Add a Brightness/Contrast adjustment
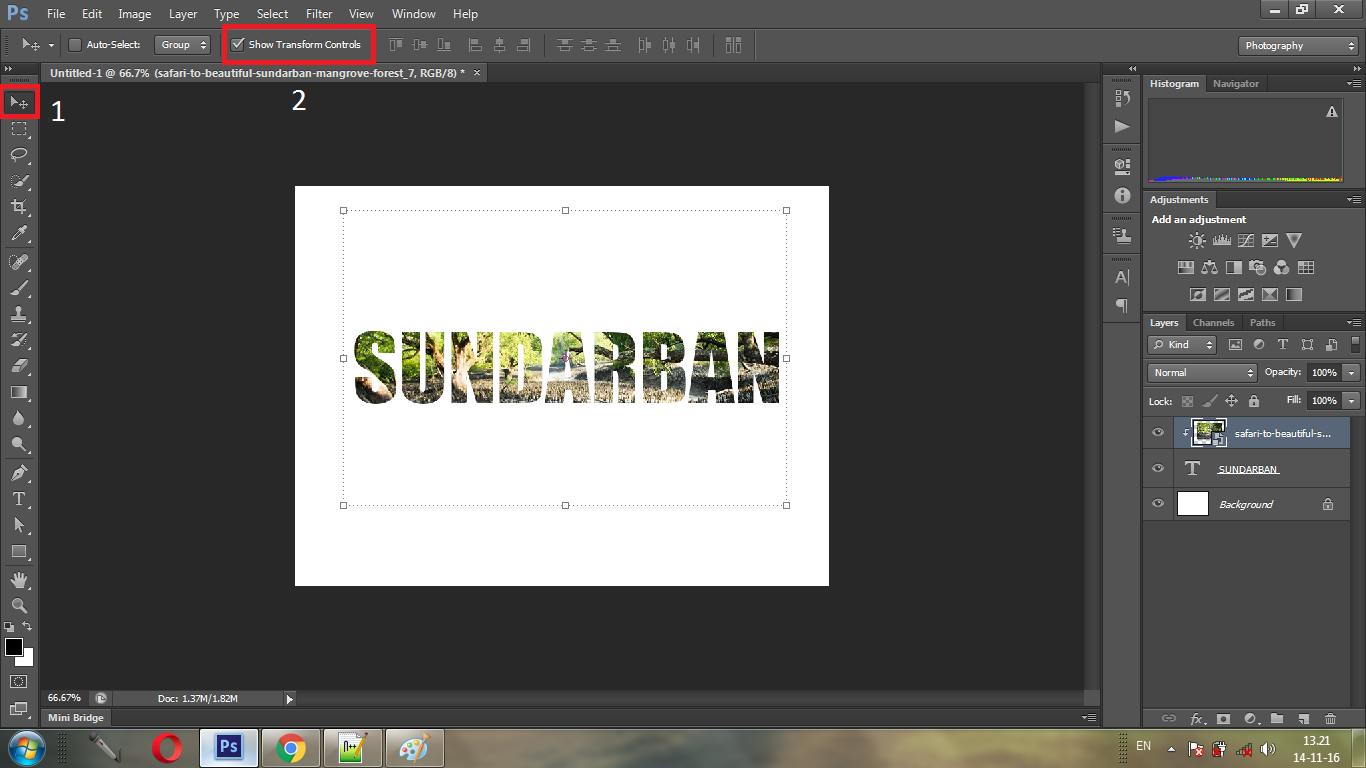1366x768 pixels. point(1197,240)
